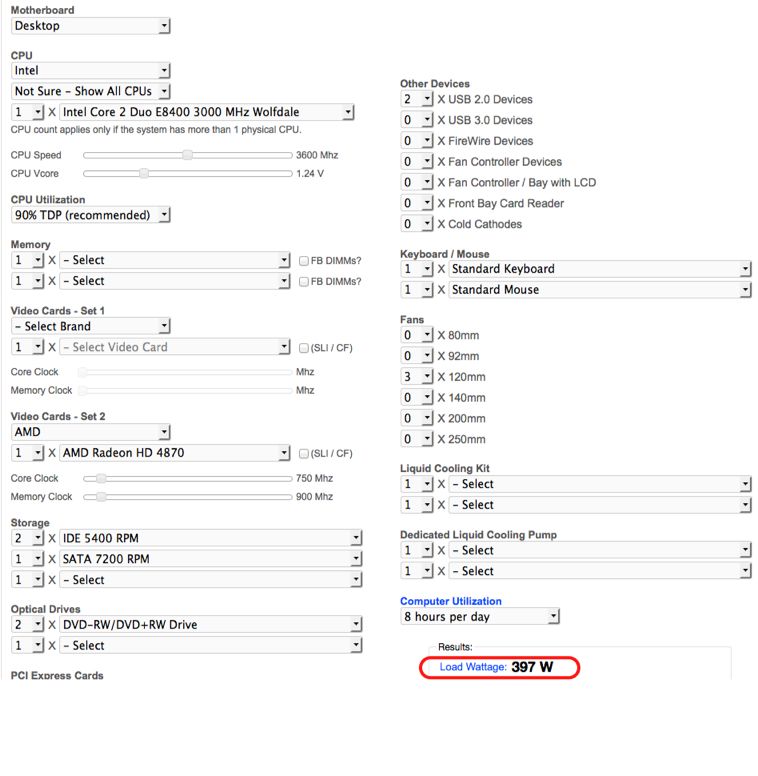Click the CPU Speed slider handle
The width and height of the screenshot is (758, 776).
[x=188, y=155]
